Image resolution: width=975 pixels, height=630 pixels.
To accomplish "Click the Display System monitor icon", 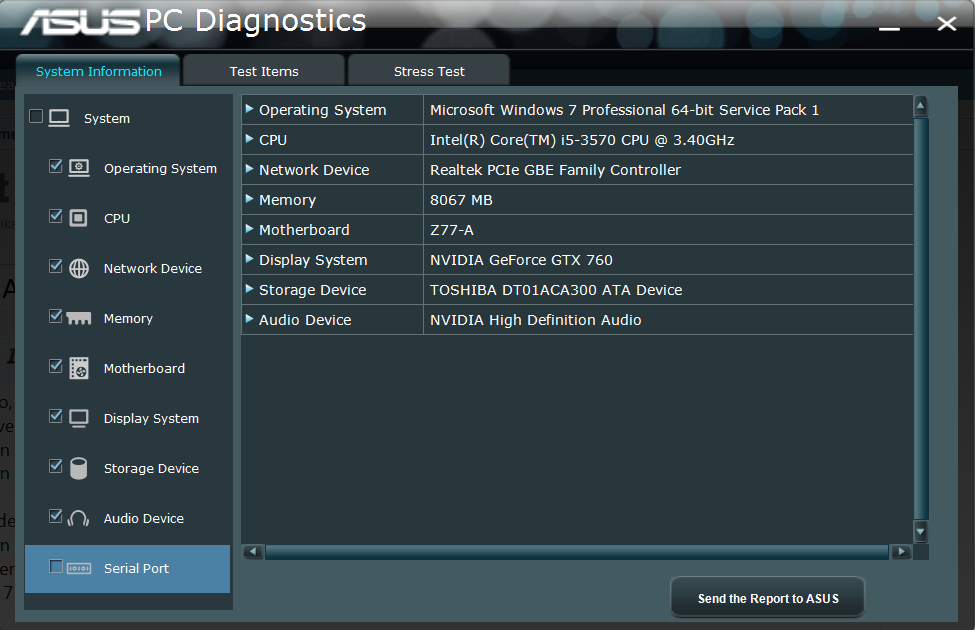I will pyautogui.click(x=79, y=418).
